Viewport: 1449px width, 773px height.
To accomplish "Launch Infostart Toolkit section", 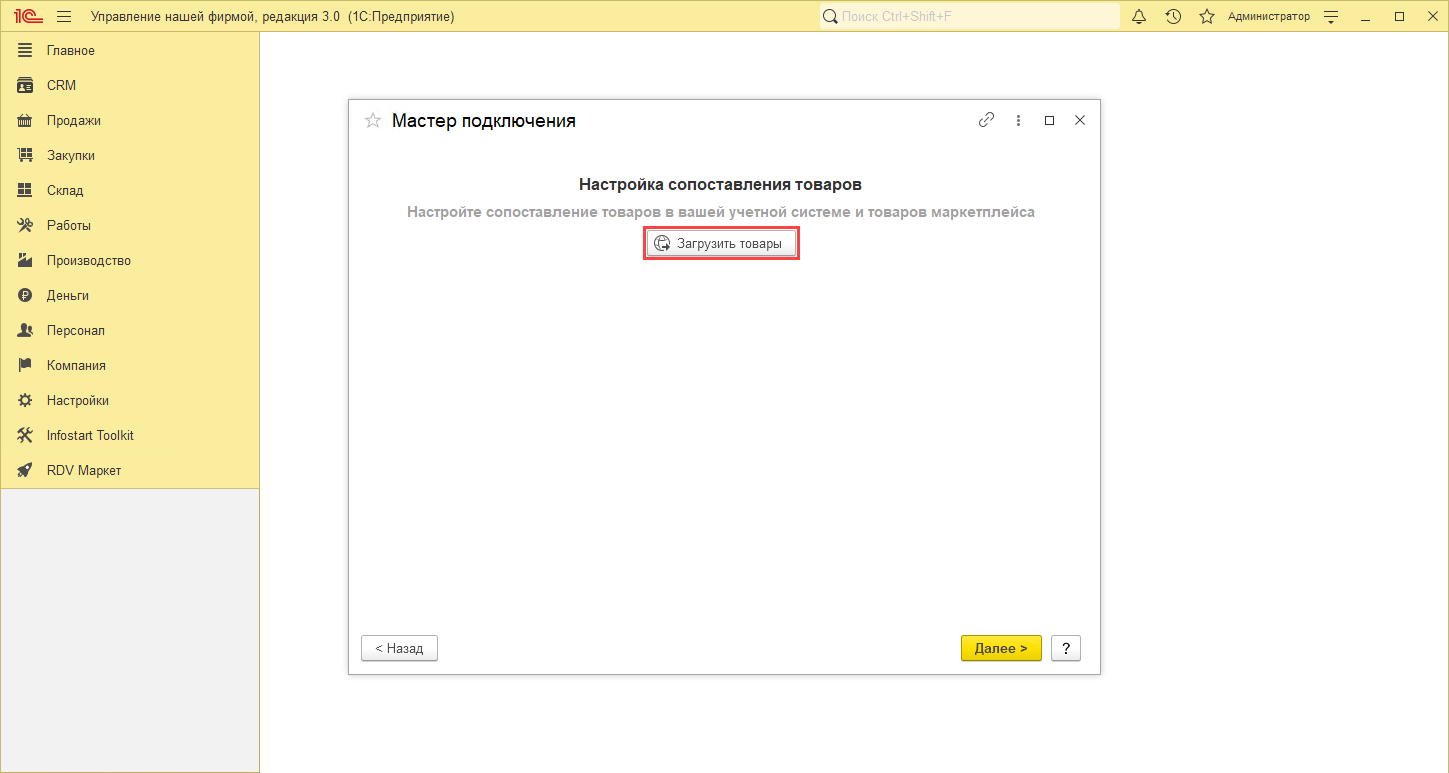I will 130,436.
